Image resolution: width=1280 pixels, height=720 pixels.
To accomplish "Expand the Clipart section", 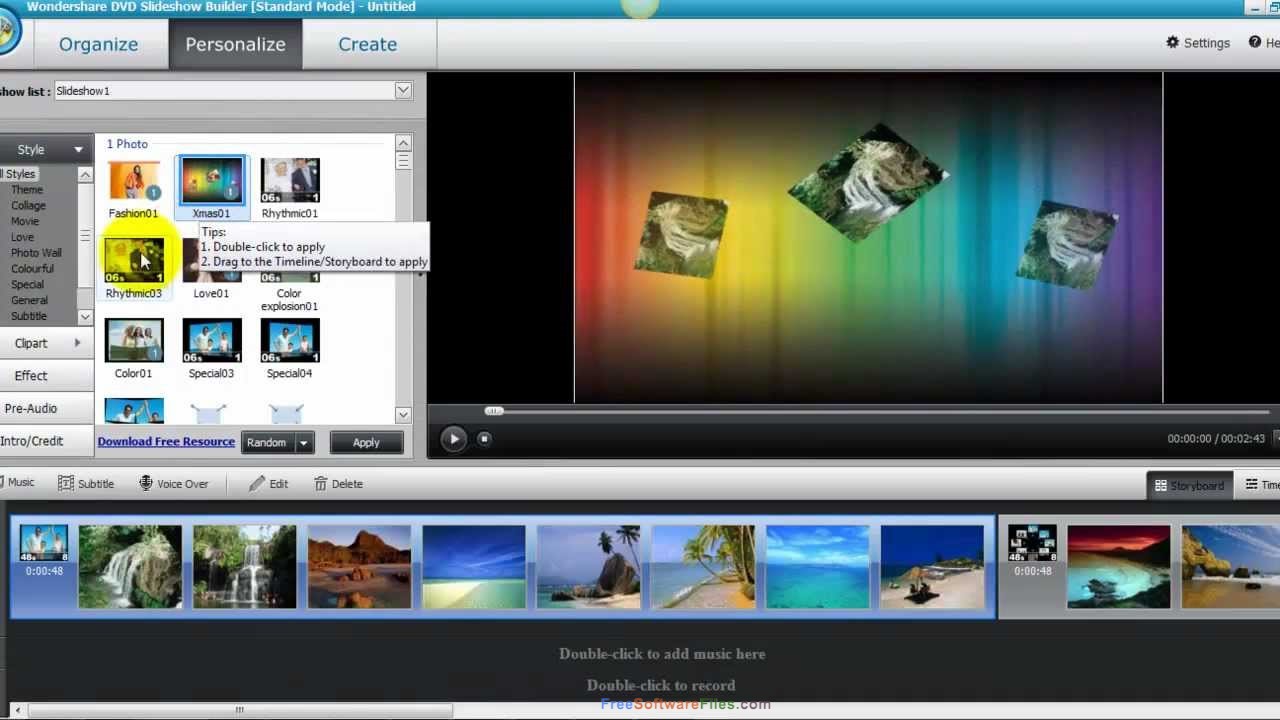I will (x=45, y=343).
